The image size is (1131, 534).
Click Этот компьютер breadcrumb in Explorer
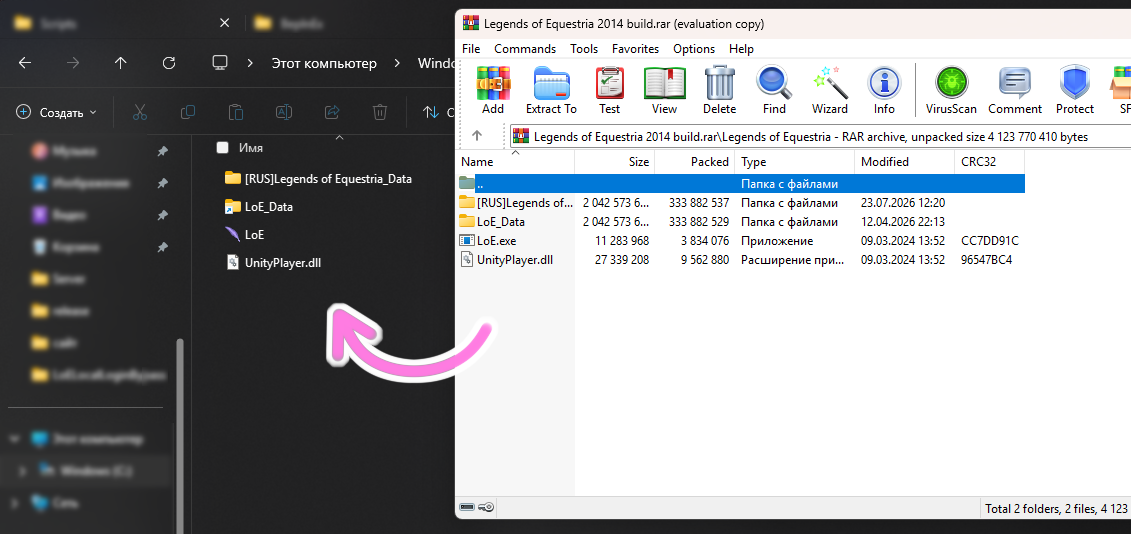[x=324, y=63]
